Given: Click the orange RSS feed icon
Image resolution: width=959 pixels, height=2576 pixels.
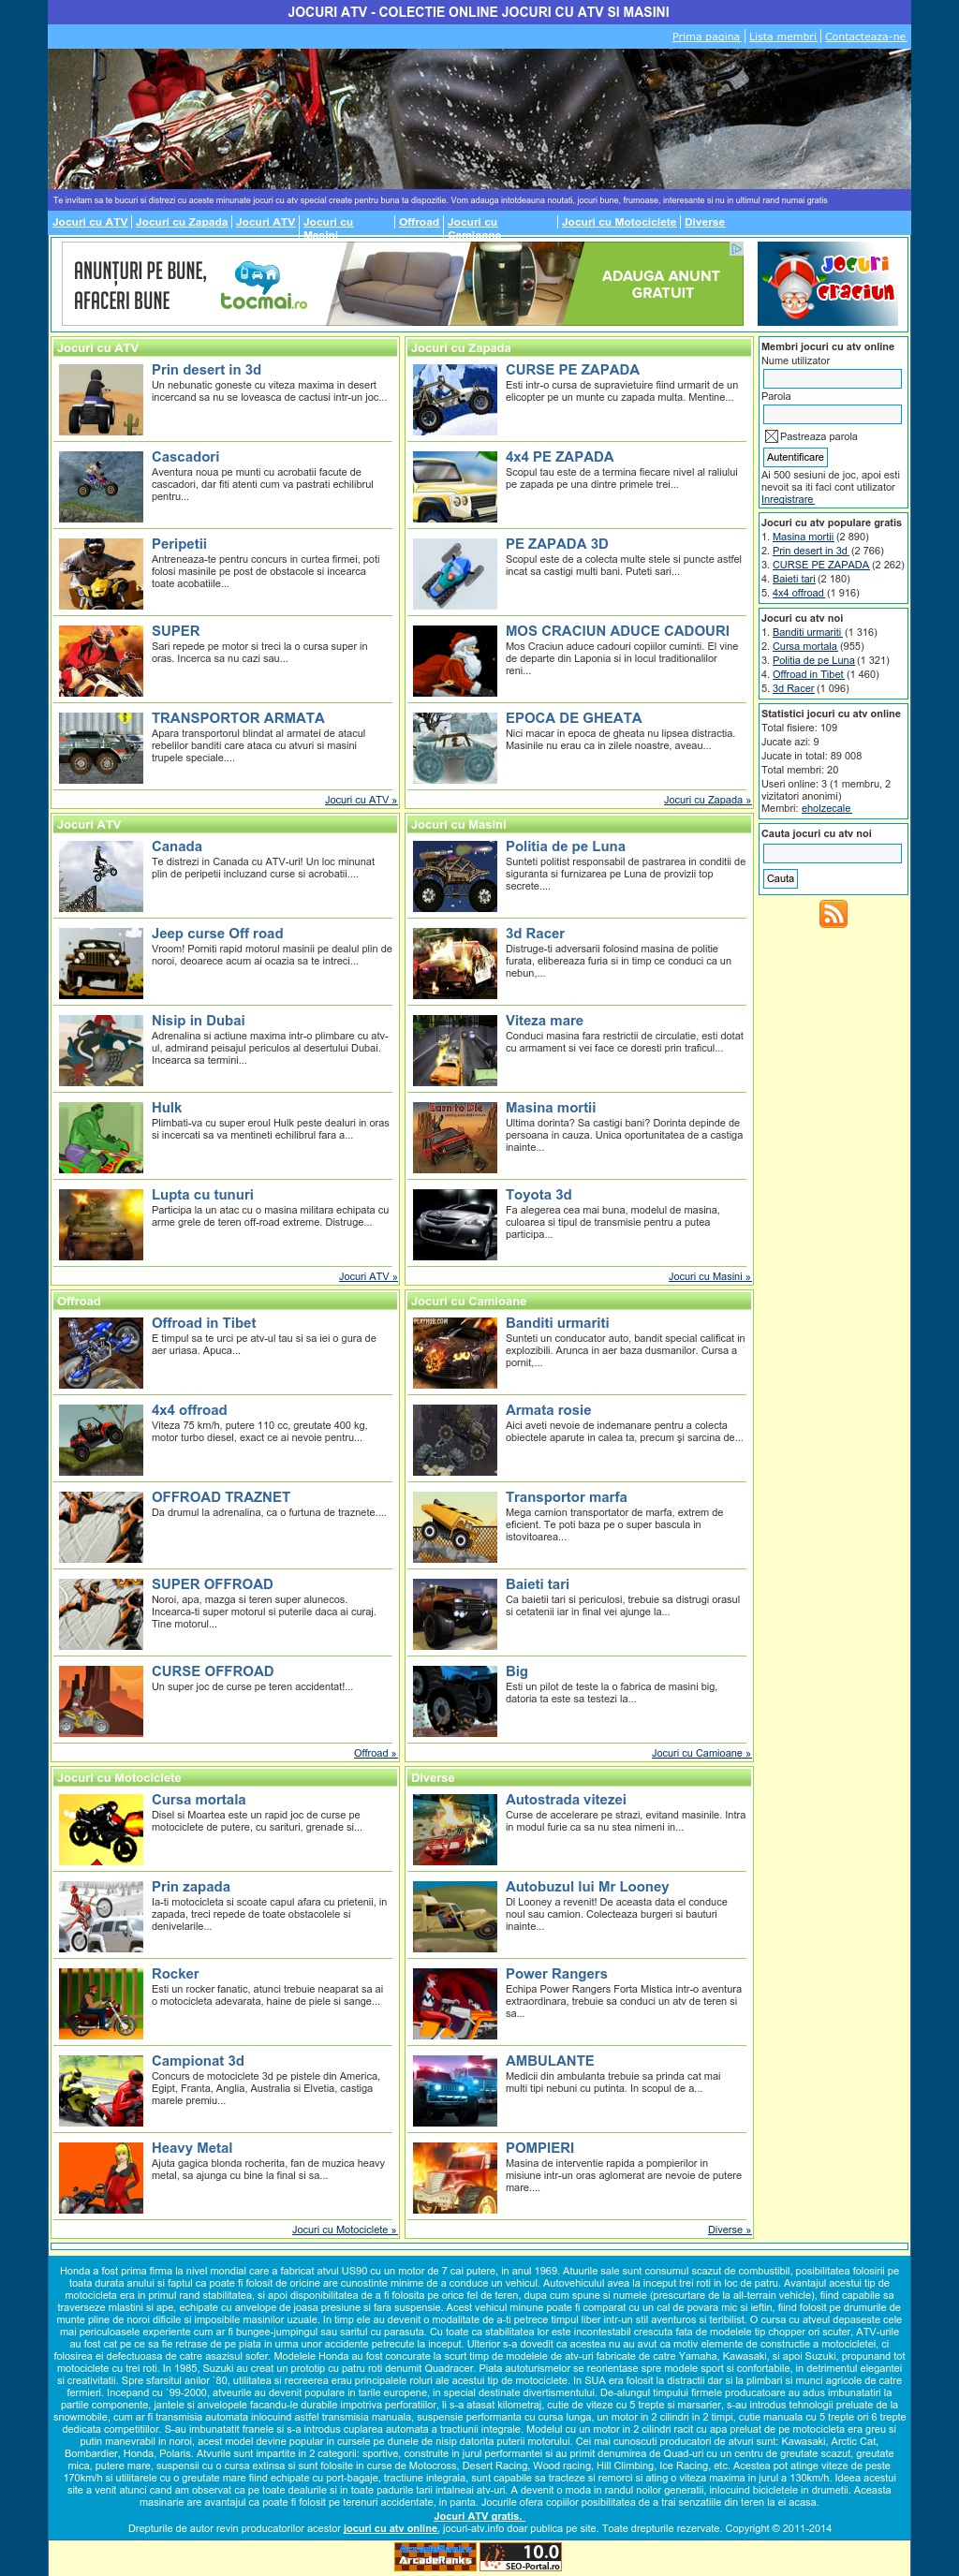Looking at the screenshot, I should pyautogui.click(x=833, y=914).
